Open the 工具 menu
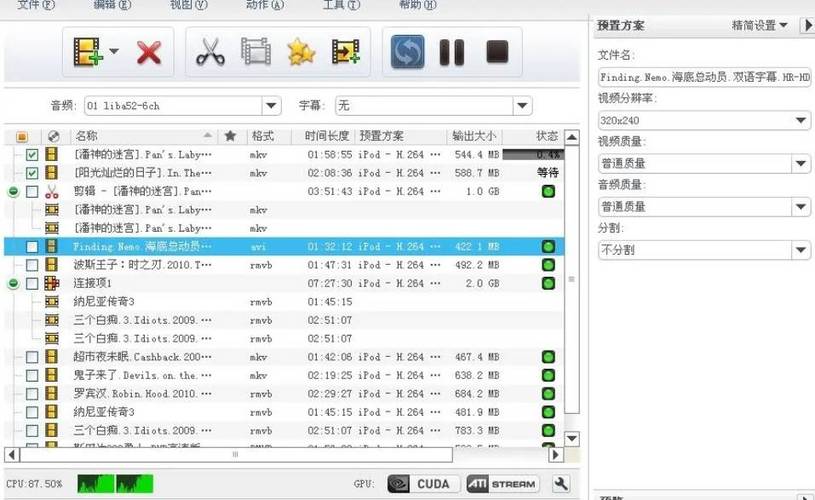Screen dimensions: 815x500 [x=340, y=5]
